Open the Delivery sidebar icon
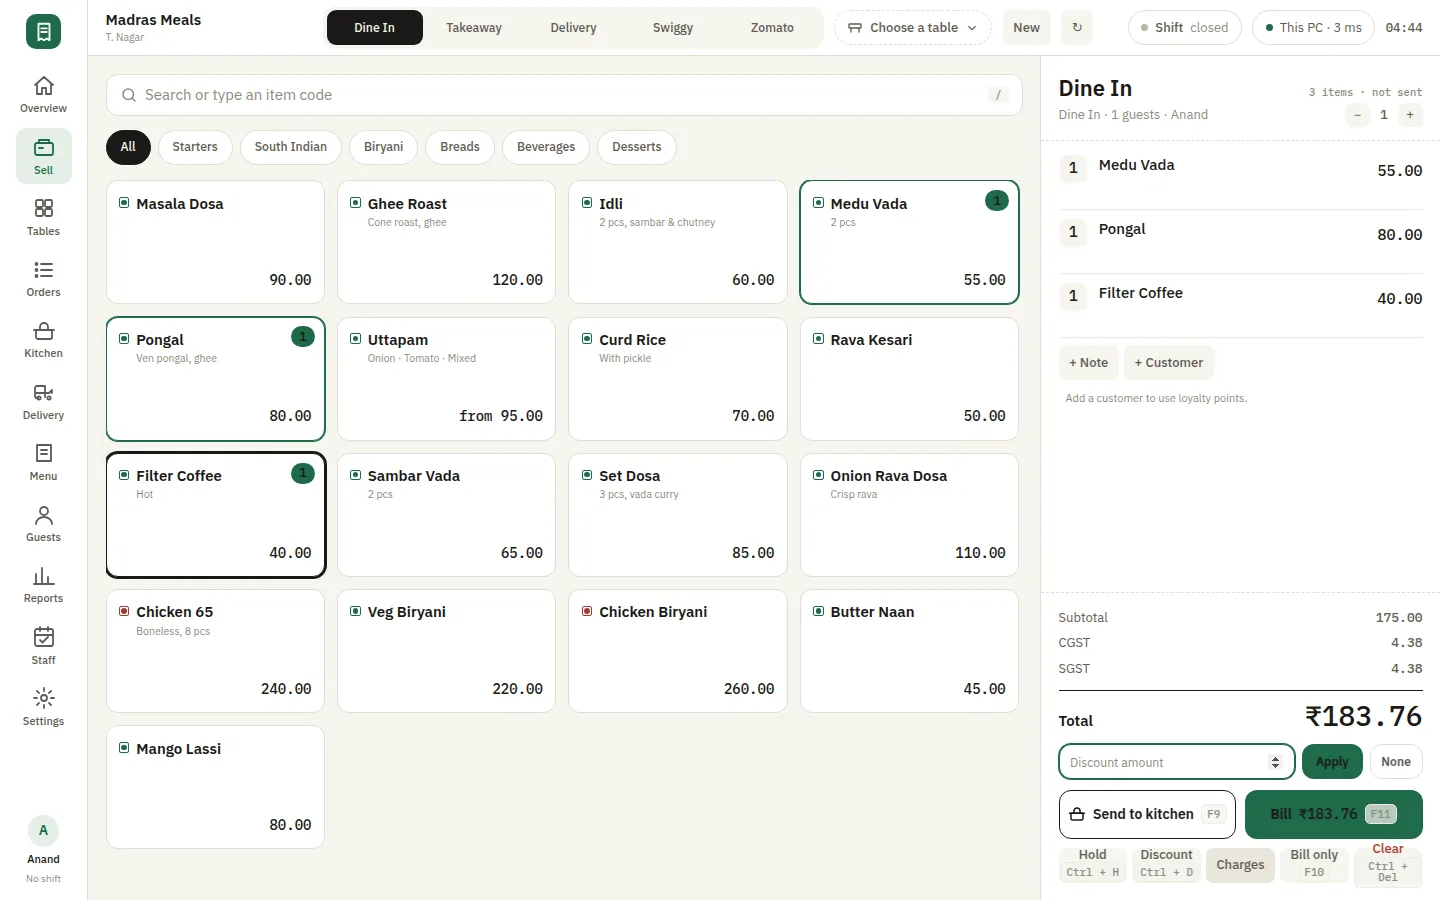 tap(43, 401)
